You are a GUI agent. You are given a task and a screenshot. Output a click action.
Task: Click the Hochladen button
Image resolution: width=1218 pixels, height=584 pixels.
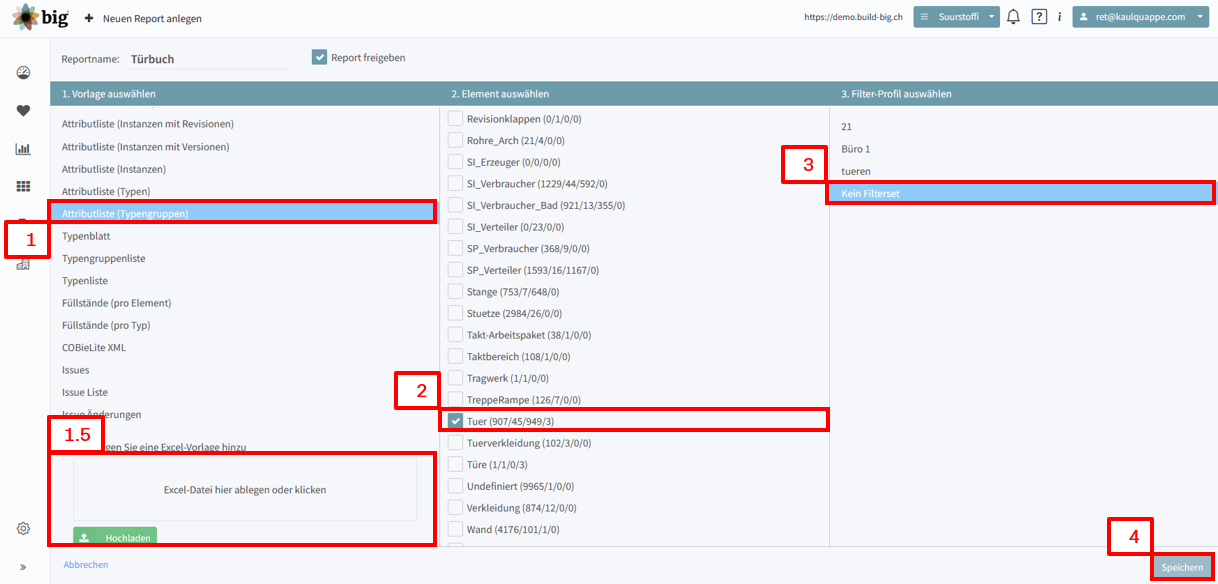tap(115, 537)
